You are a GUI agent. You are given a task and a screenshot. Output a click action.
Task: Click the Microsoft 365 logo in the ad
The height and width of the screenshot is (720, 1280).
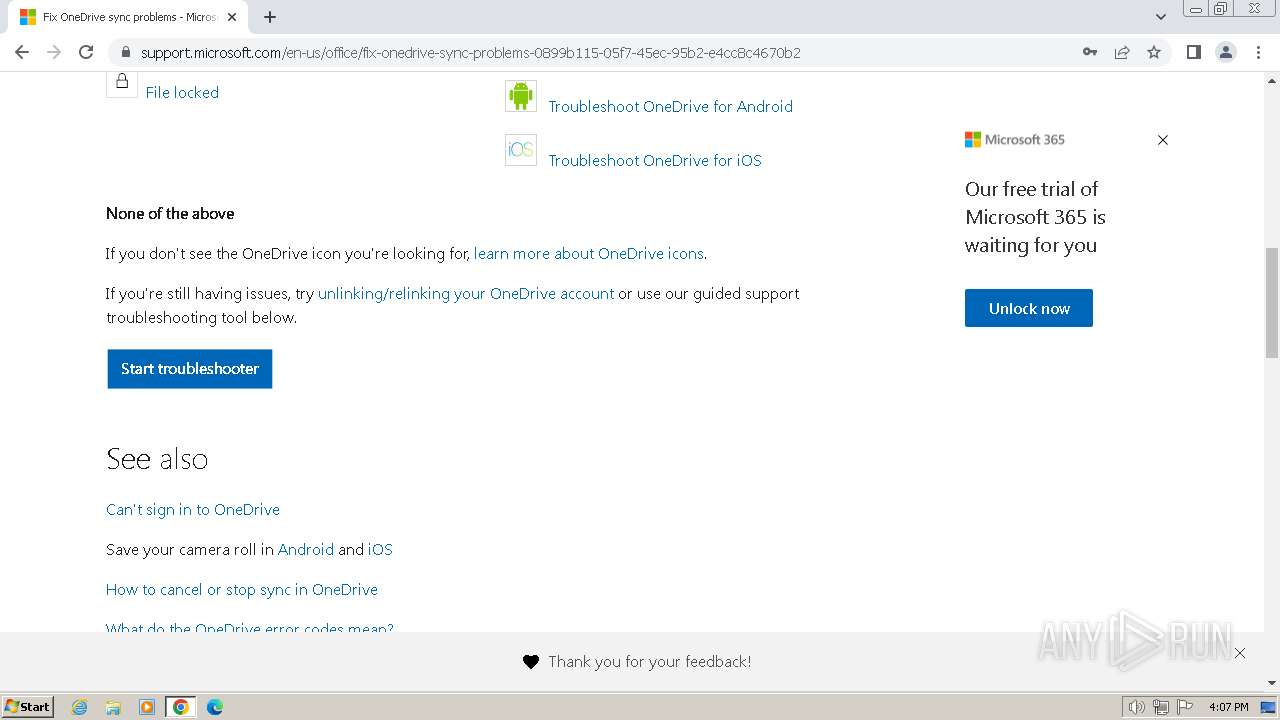point(1015,140)
